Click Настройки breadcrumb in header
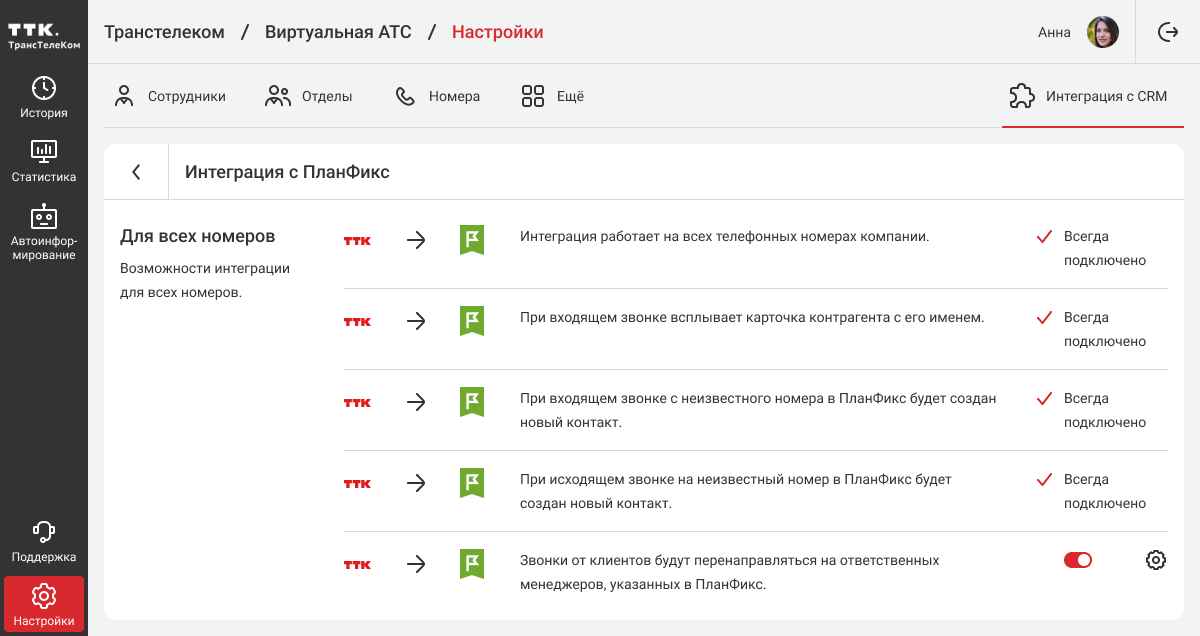 point(497,32)
